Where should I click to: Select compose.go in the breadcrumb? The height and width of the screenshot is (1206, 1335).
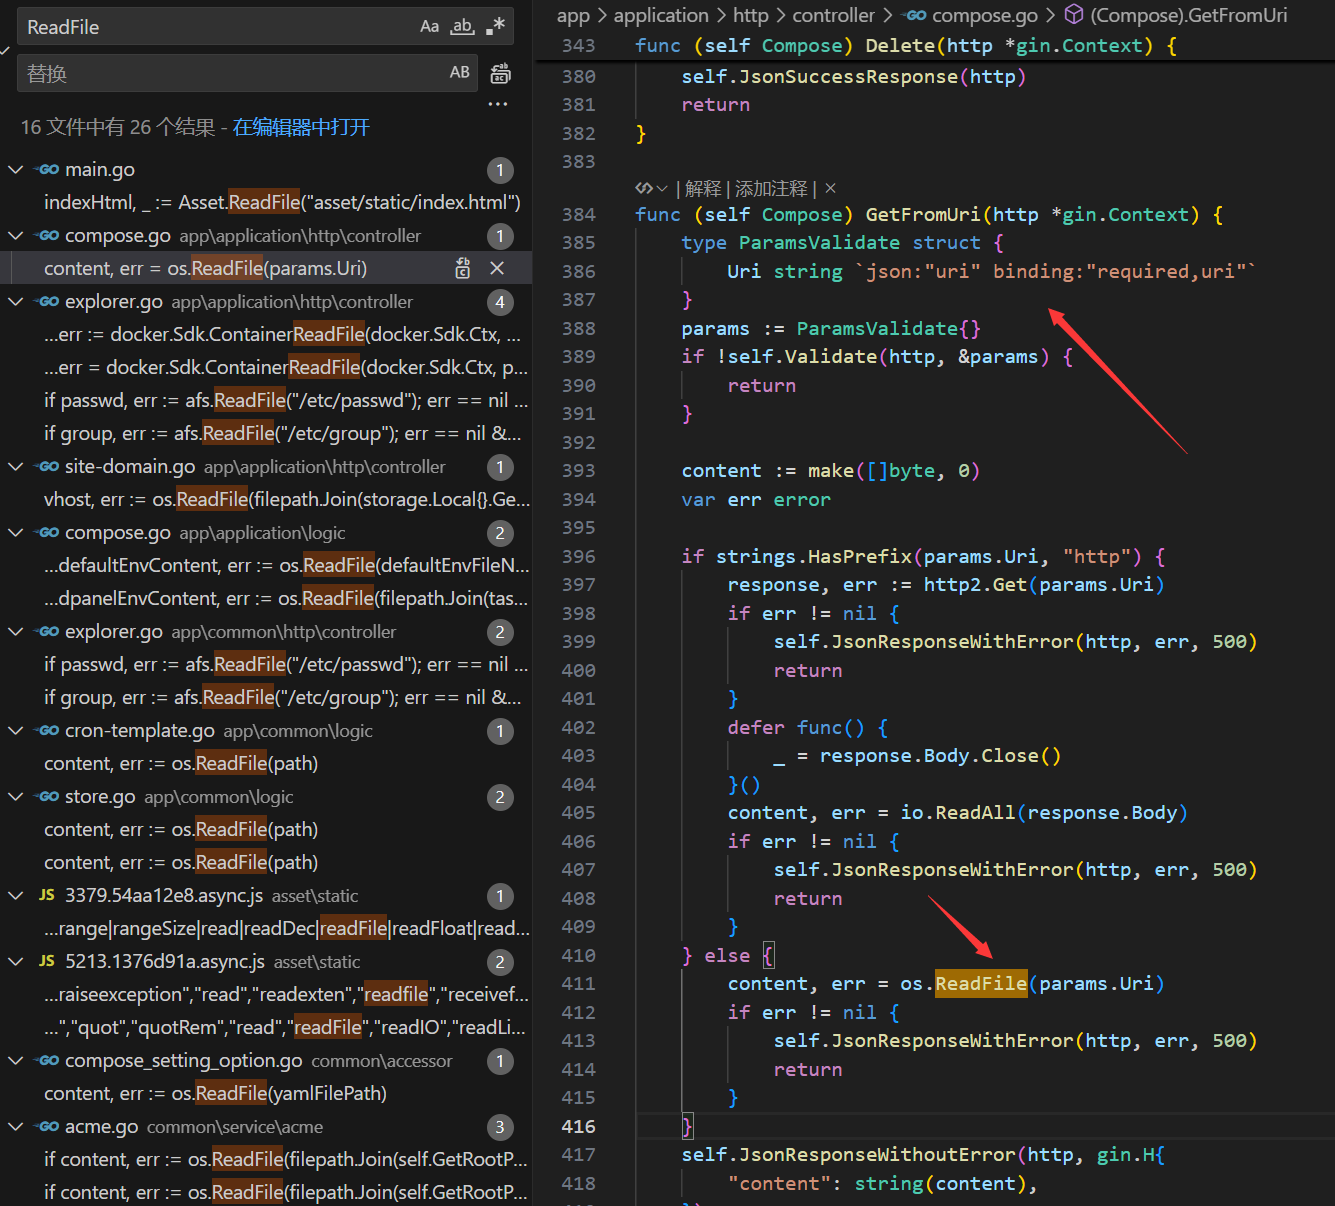point(984,15)
